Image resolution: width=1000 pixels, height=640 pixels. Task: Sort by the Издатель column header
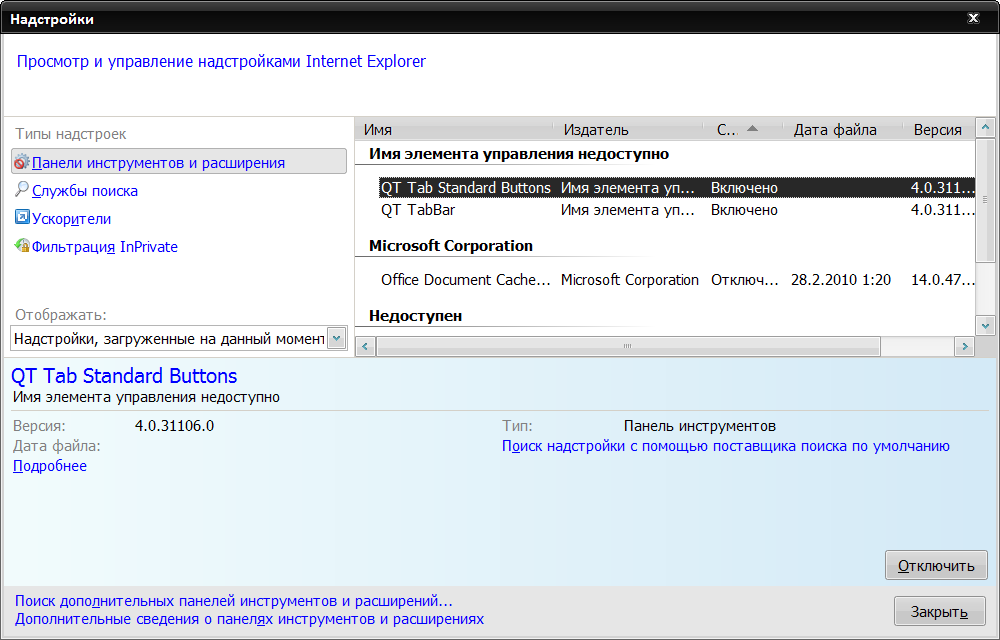tap(630, 130)
